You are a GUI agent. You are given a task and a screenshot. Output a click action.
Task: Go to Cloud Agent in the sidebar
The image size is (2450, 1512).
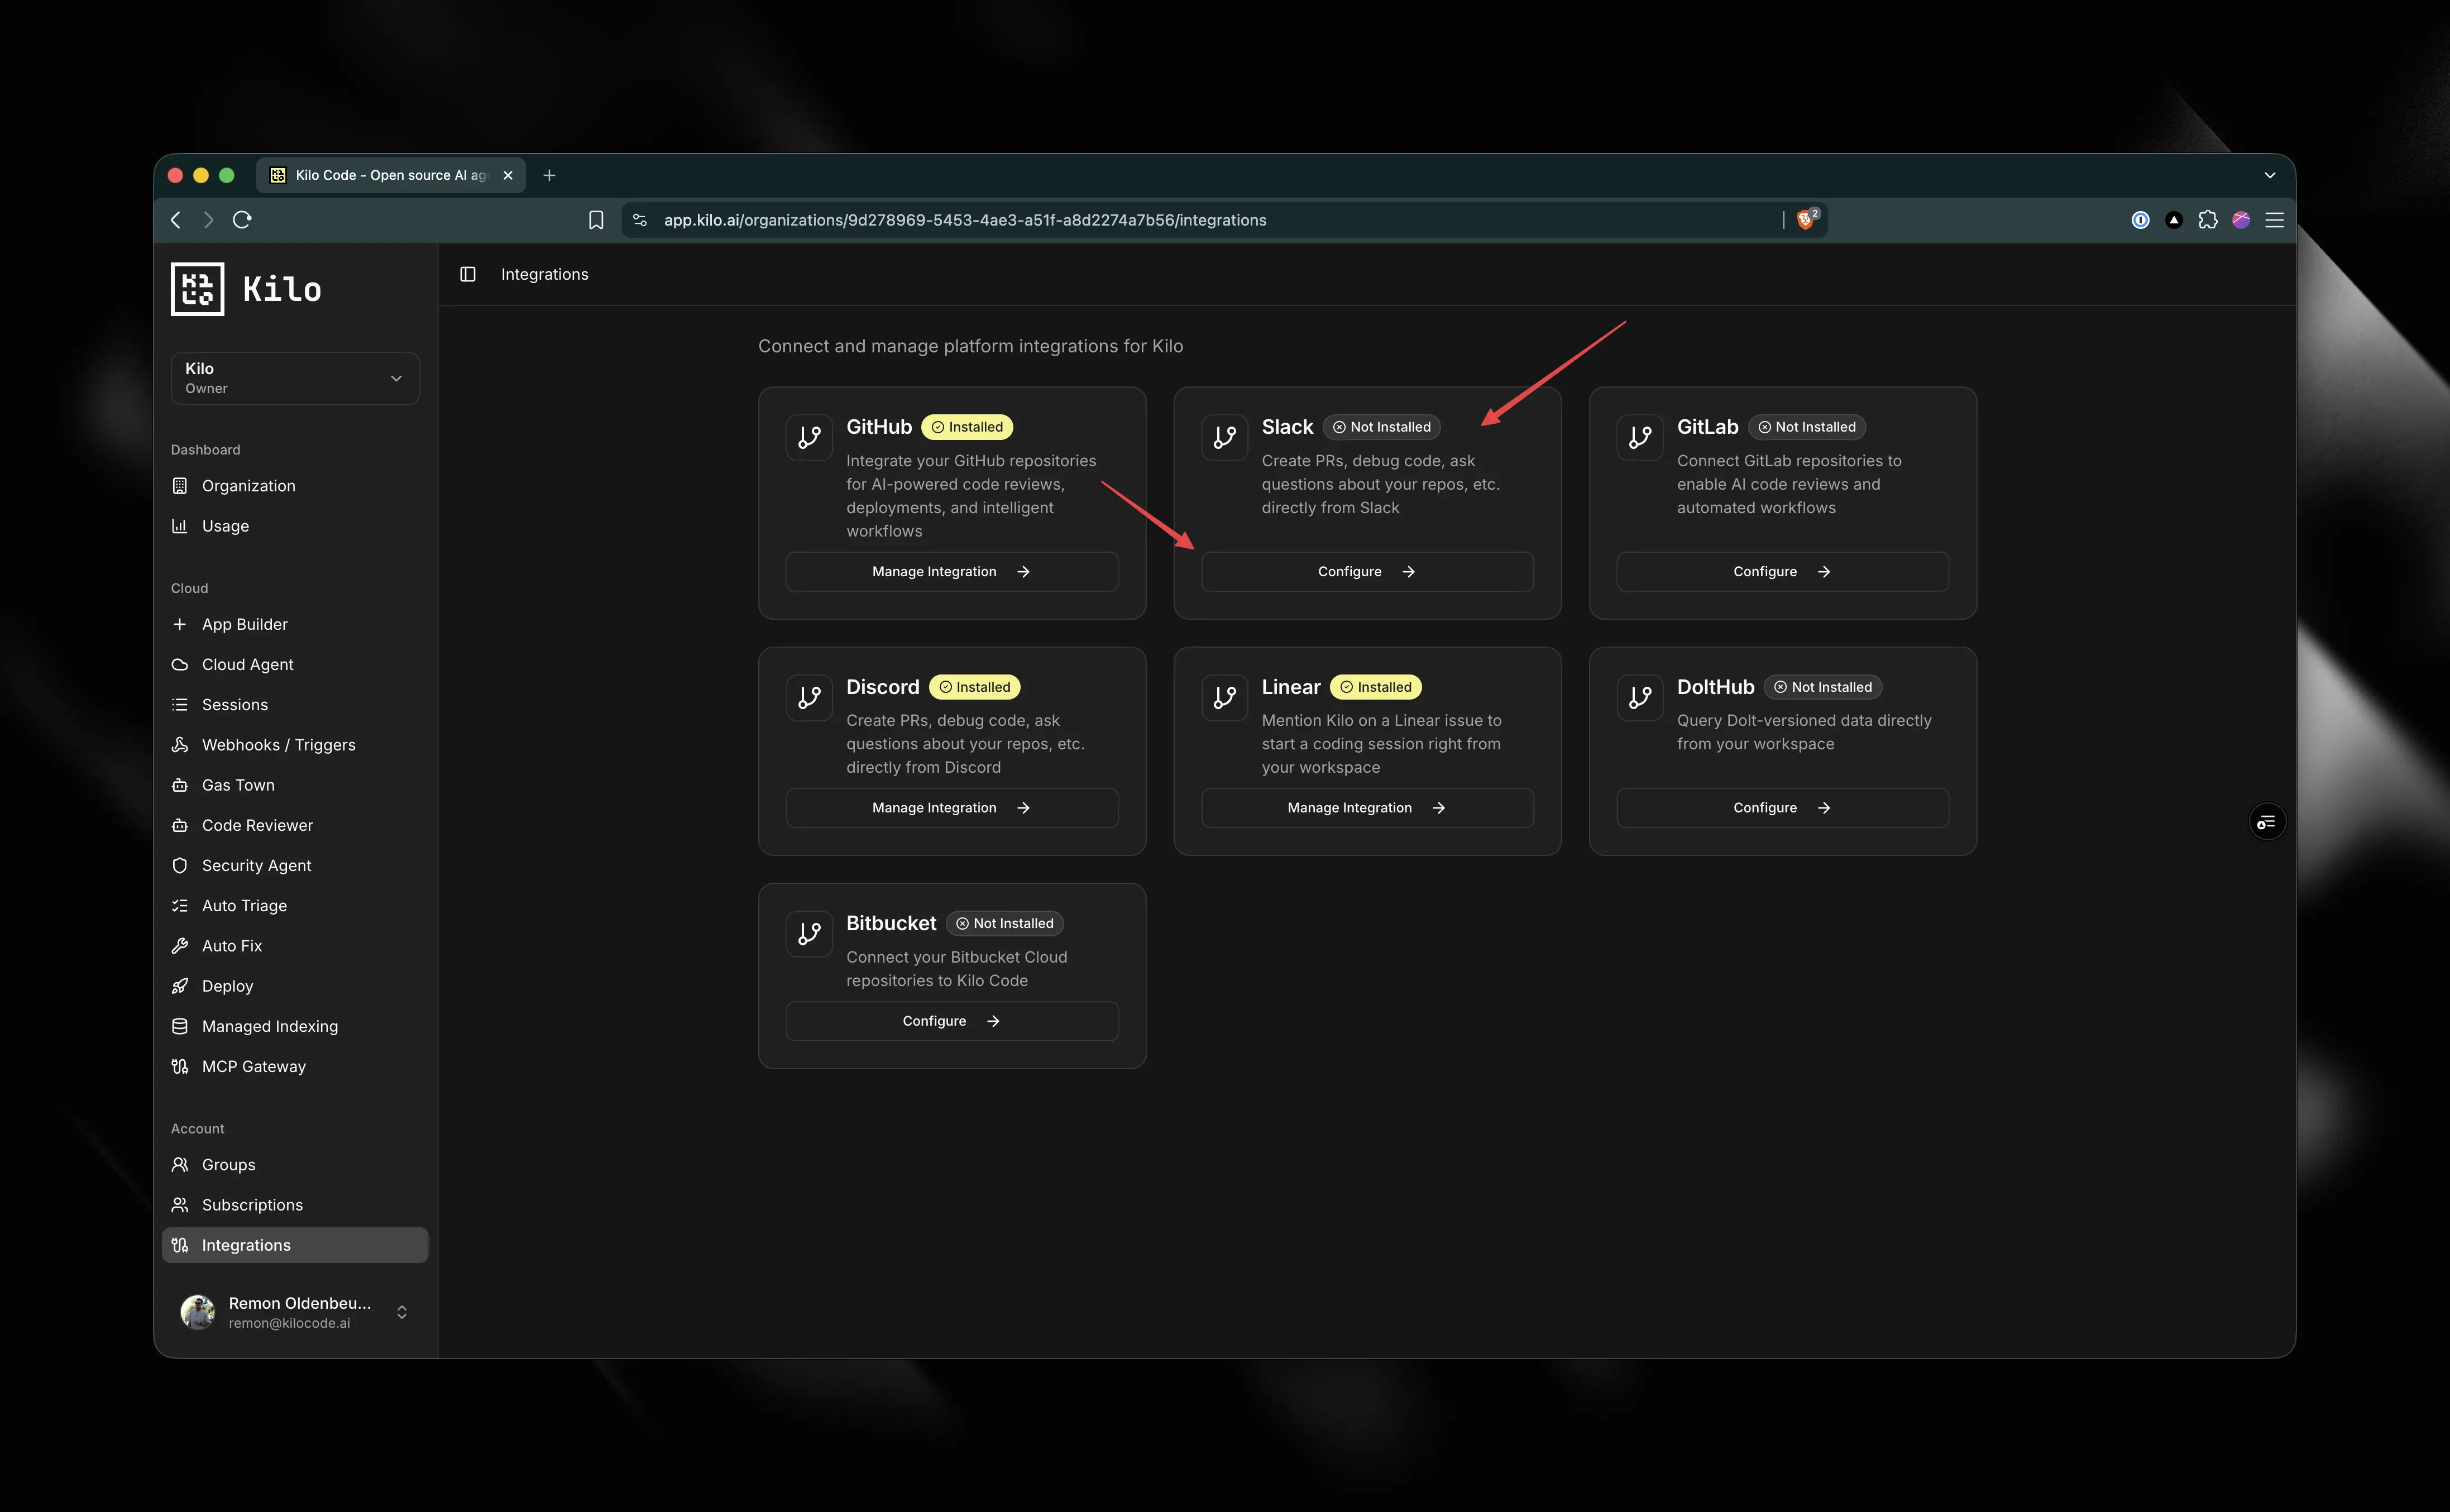click(x=295, y=665)
